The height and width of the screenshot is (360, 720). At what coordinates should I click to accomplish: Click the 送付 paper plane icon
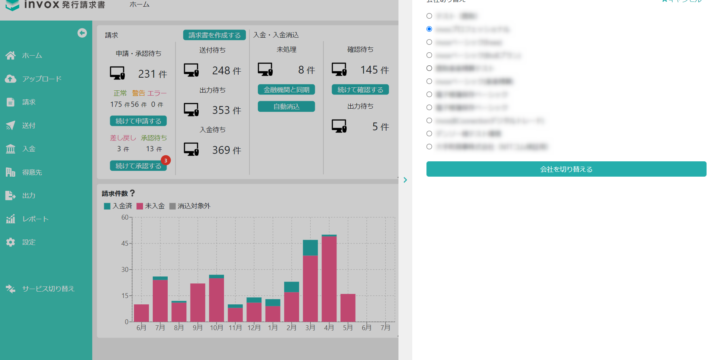point(11,125)
